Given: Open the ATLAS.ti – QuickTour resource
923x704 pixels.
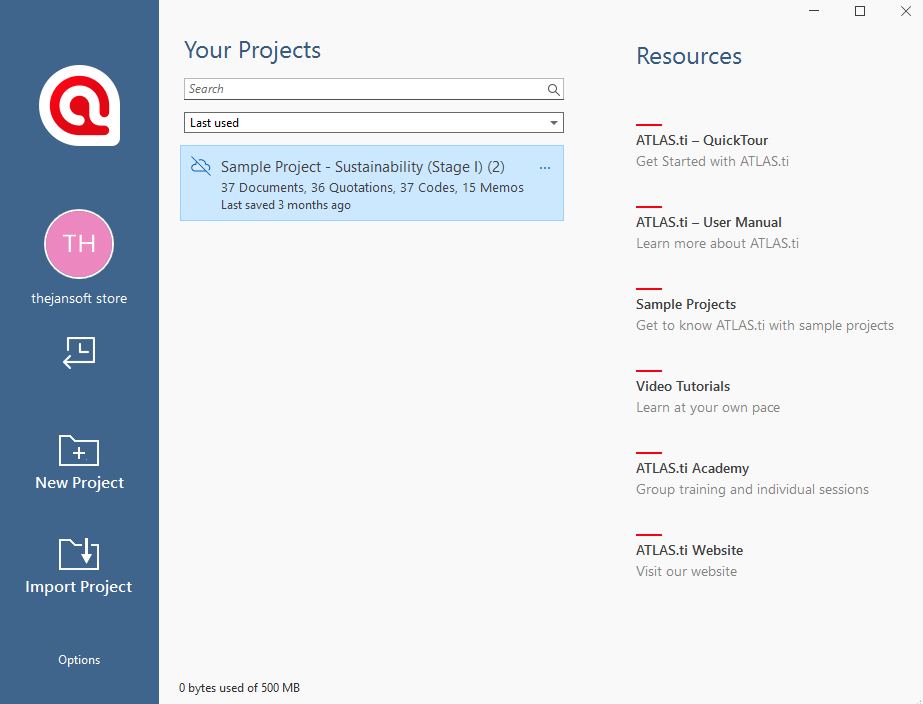Looking at the screenshot, I should (x=702, y=140).
